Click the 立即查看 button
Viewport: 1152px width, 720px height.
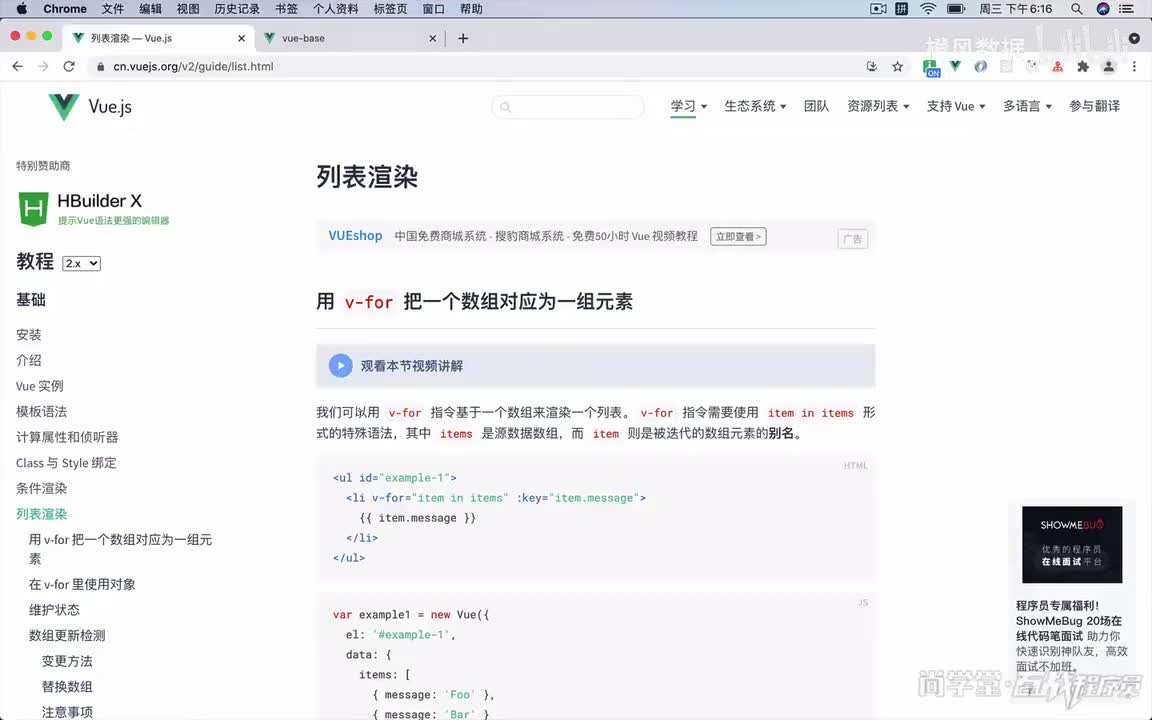coord(738,237)
